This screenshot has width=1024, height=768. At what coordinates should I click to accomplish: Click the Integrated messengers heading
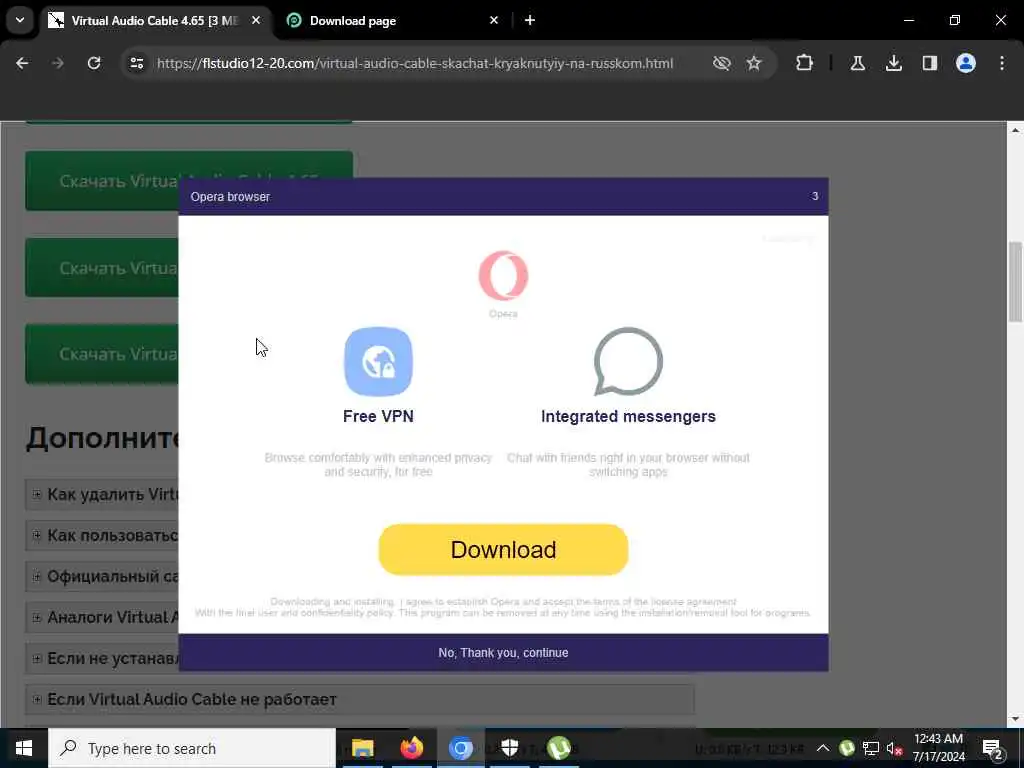[x=628, y=416]
